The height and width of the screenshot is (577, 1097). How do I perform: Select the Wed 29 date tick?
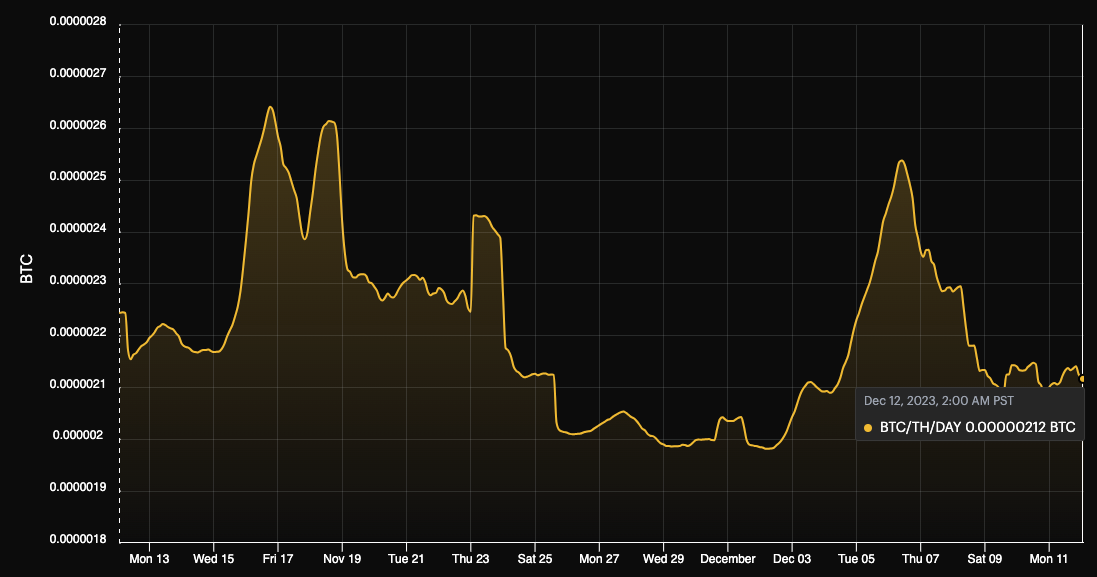[663, 559]
